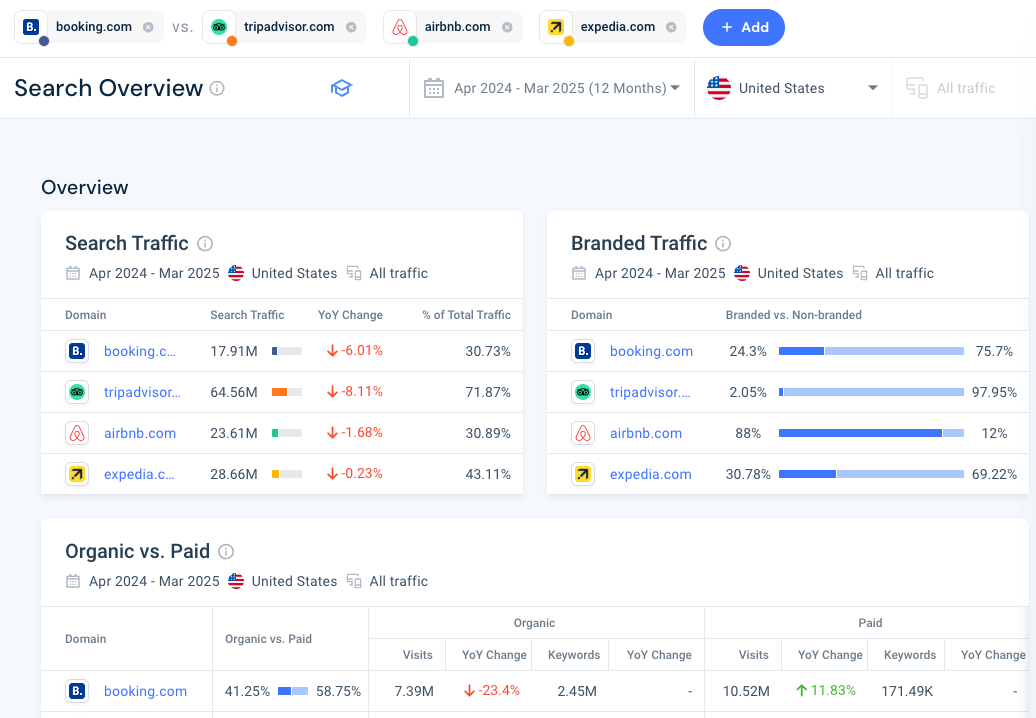Open airbnb.com link in Branded Traffic table
The width and height of the screenshot is (1036, 718).
pyautogui.click(x=646, y=433)
